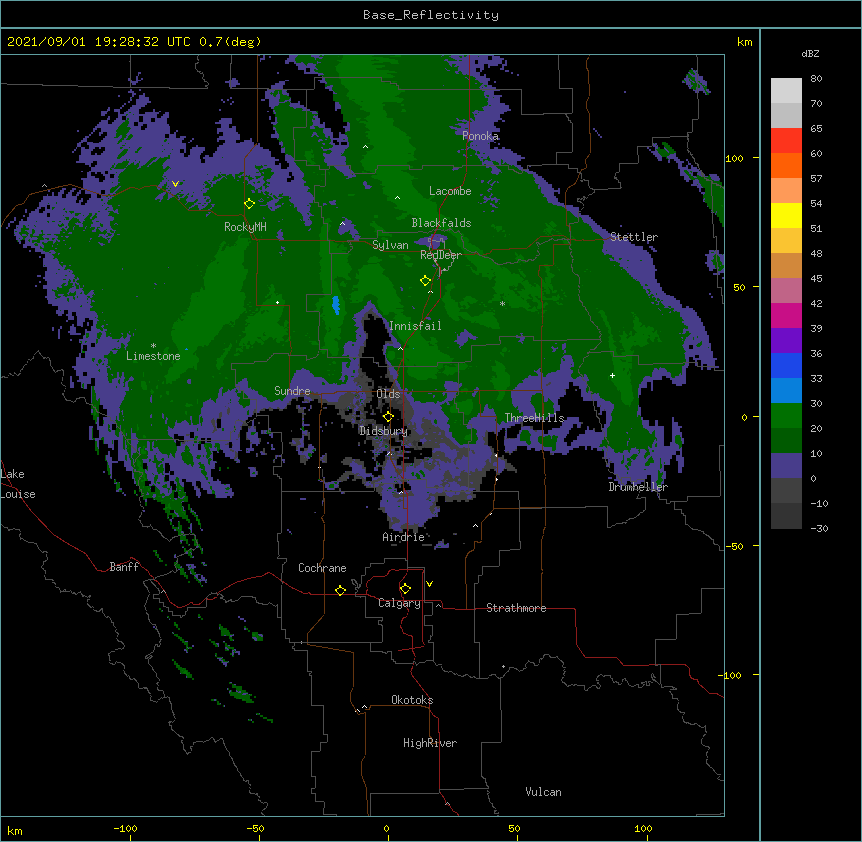Image resolution: width=862 pixels, height=842 pixels.
Task: Select the dark orange 57–60 dBZ legend swatch
Action: 786,165
